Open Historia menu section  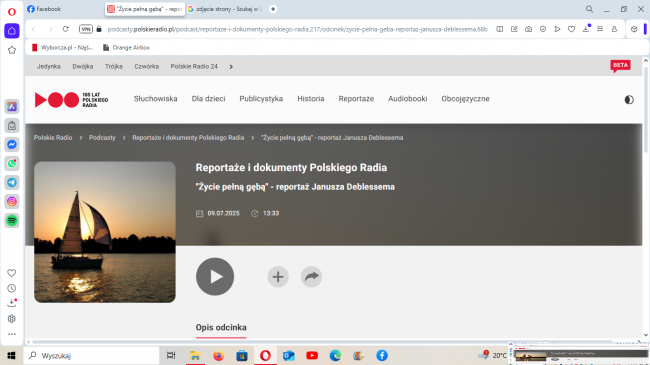coord(310,99)
